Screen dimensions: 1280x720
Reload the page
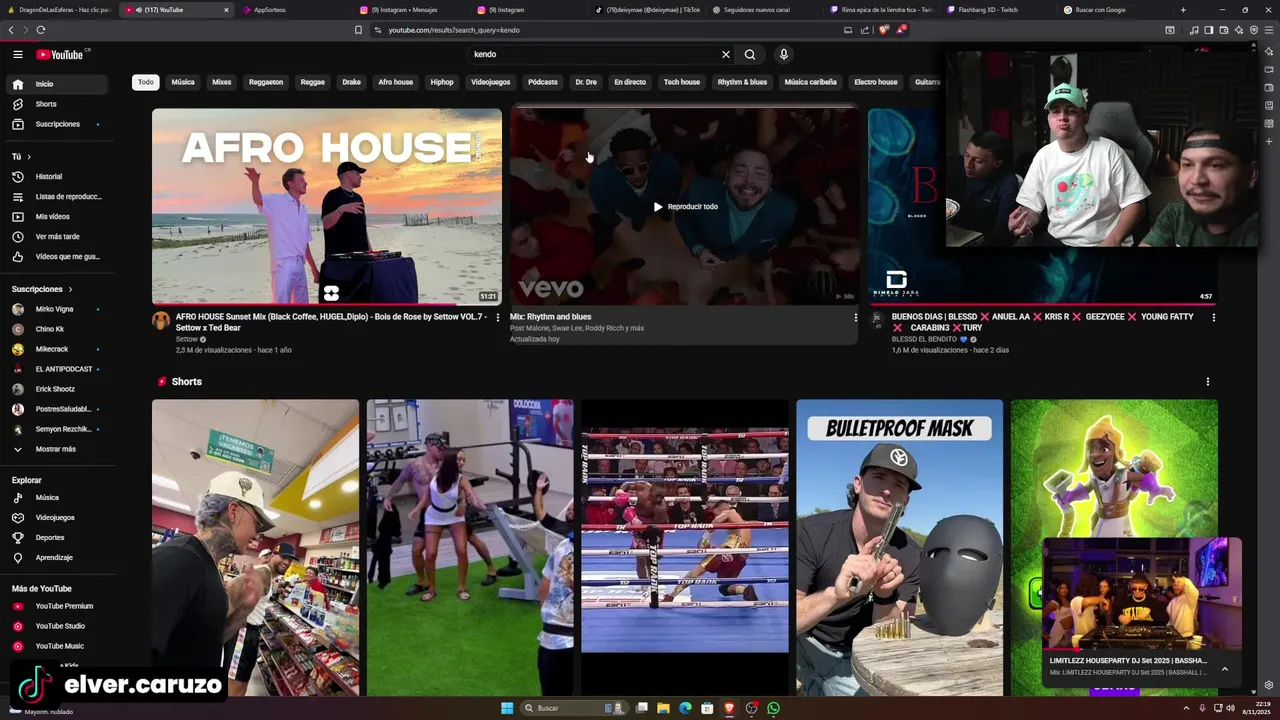[x=40, y=30]
